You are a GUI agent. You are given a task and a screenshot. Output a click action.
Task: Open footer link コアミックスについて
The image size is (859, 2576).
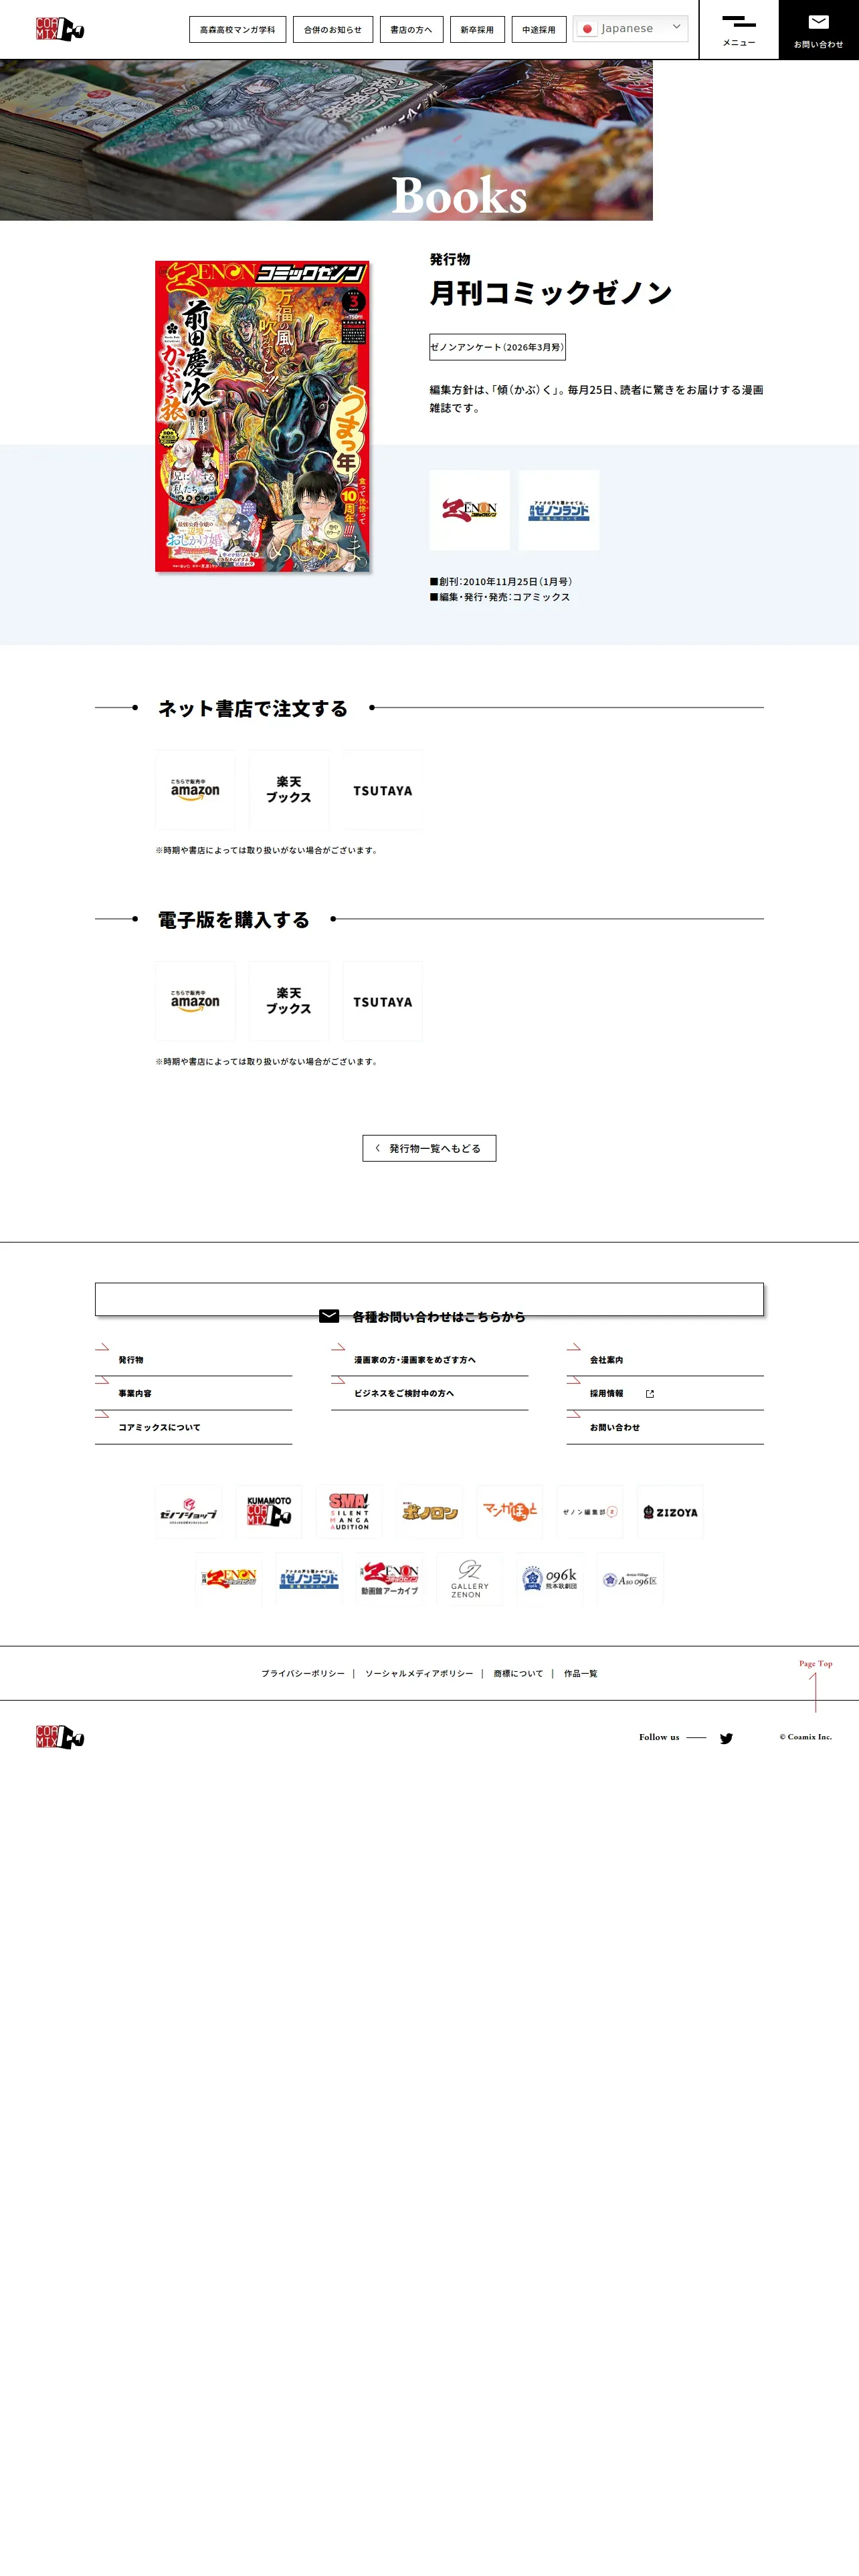(x=193, y=1428)
